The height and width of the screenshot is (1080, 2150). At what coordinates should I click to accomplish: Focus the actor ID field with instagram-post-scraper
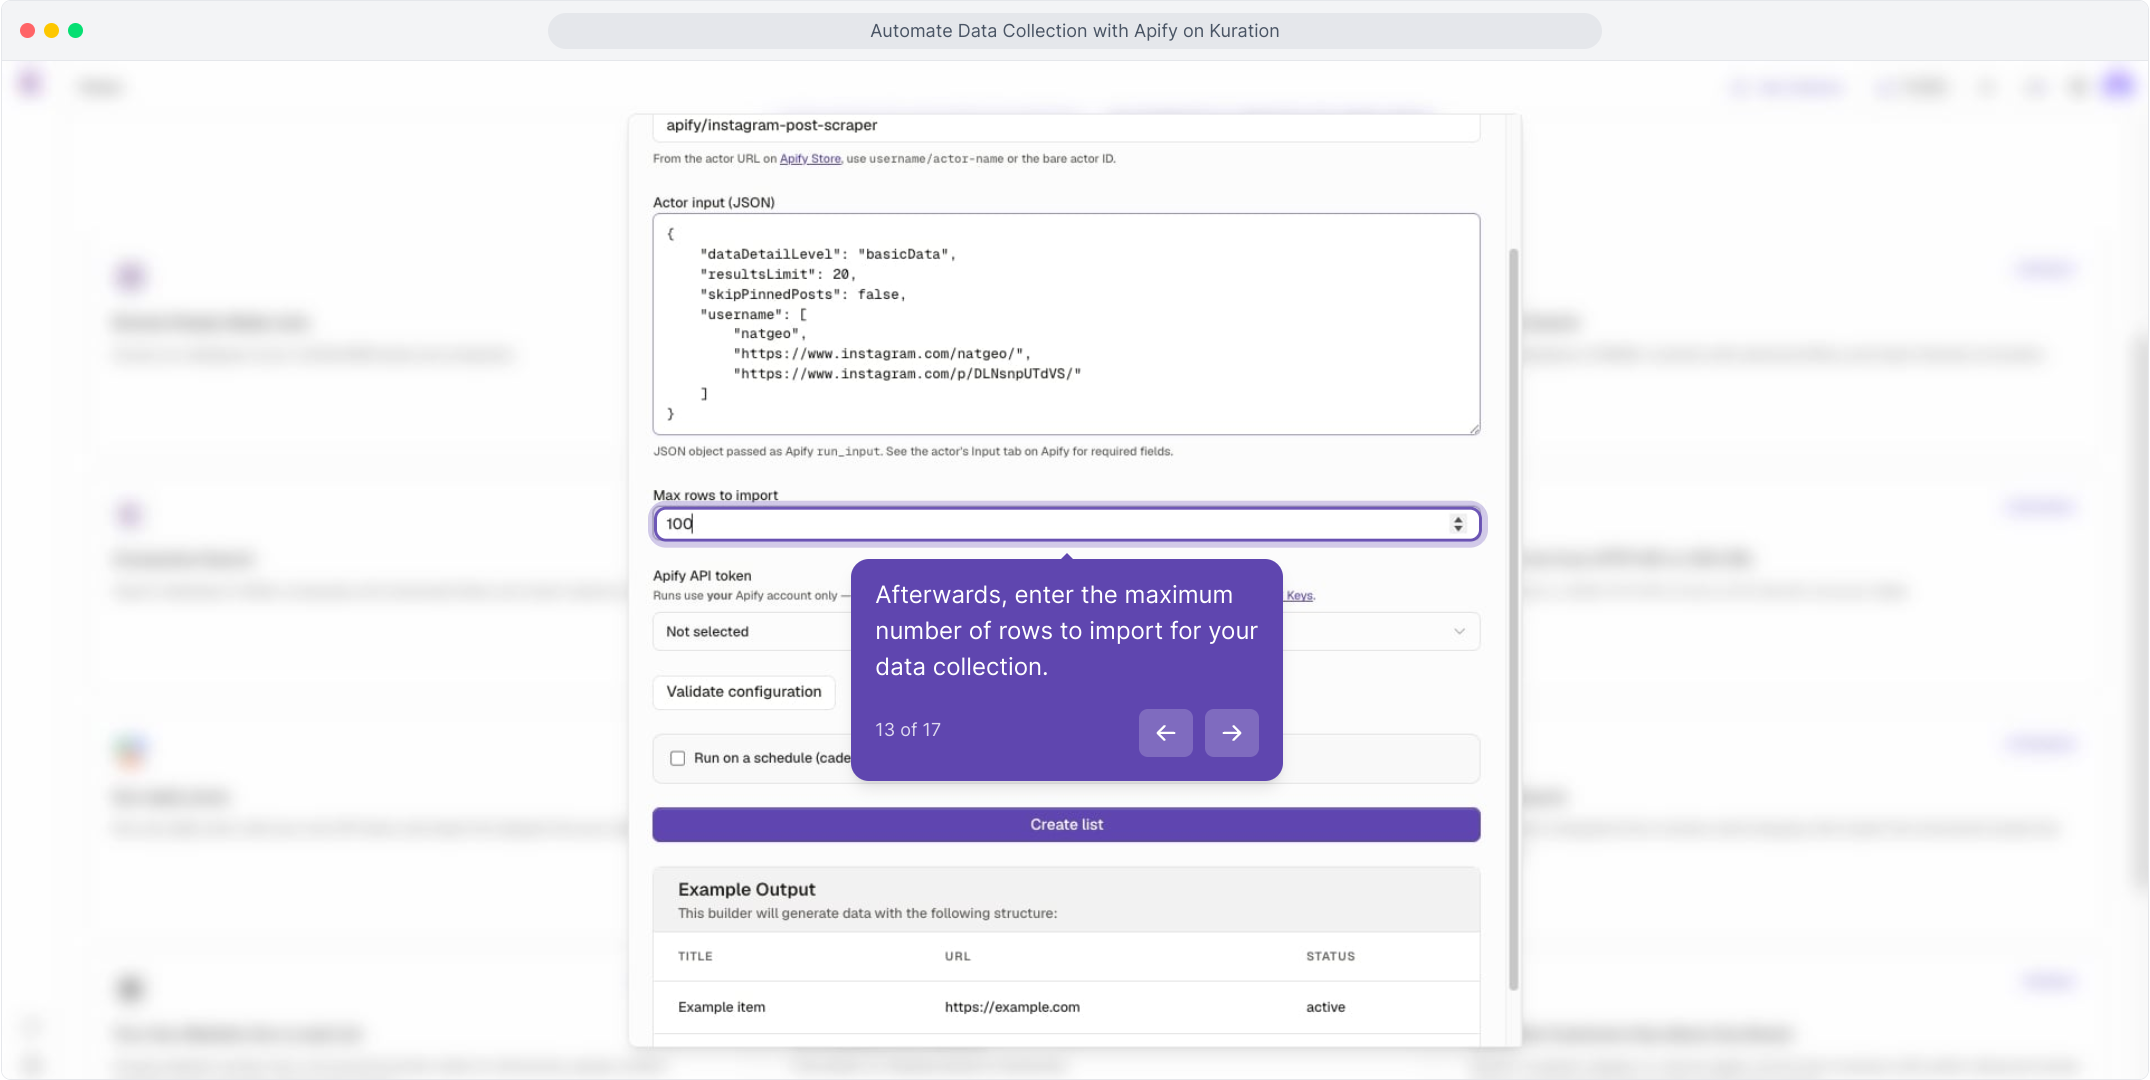(x=1066, y=126)
